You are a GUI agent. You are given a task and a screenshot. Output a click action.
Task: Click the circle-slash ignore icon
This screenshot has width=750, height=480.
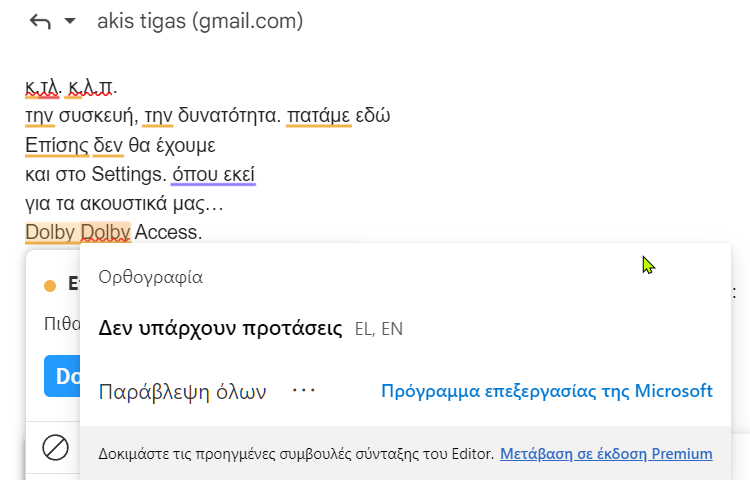click(55, 448)
